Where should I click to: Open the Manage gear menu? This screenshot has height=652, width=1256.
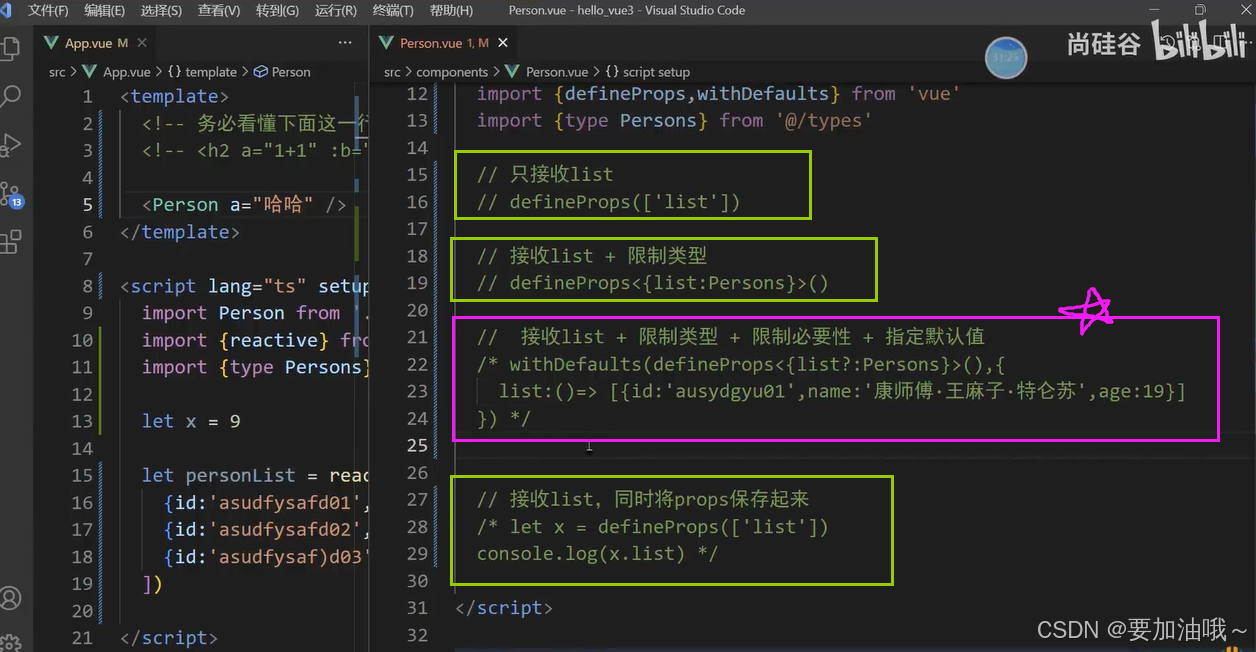[x=10, y=643]
